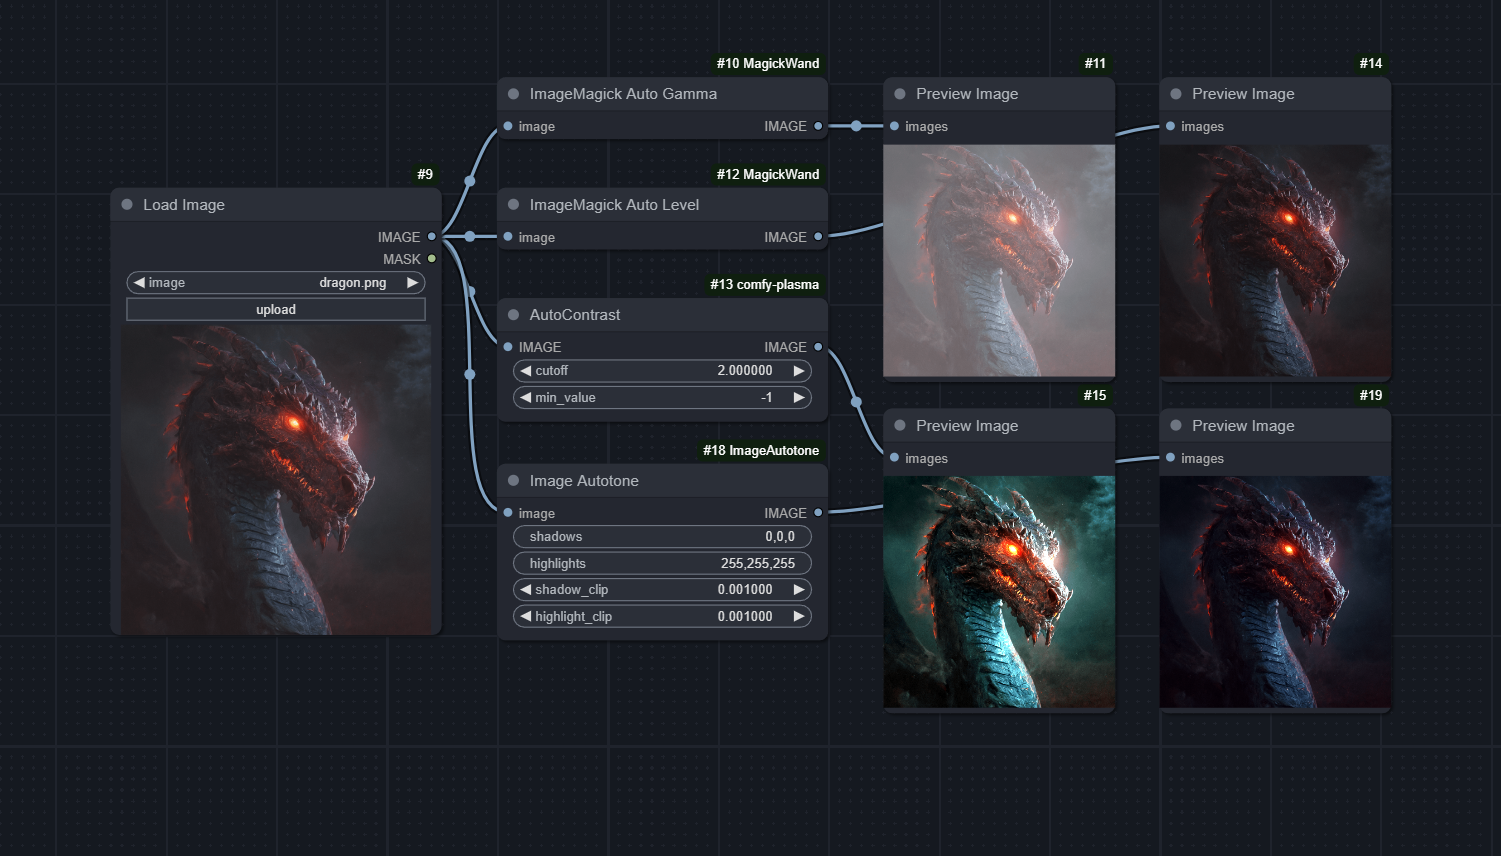Open the dragon.png image selector
Screen dimensions: 1501x856
276,283
